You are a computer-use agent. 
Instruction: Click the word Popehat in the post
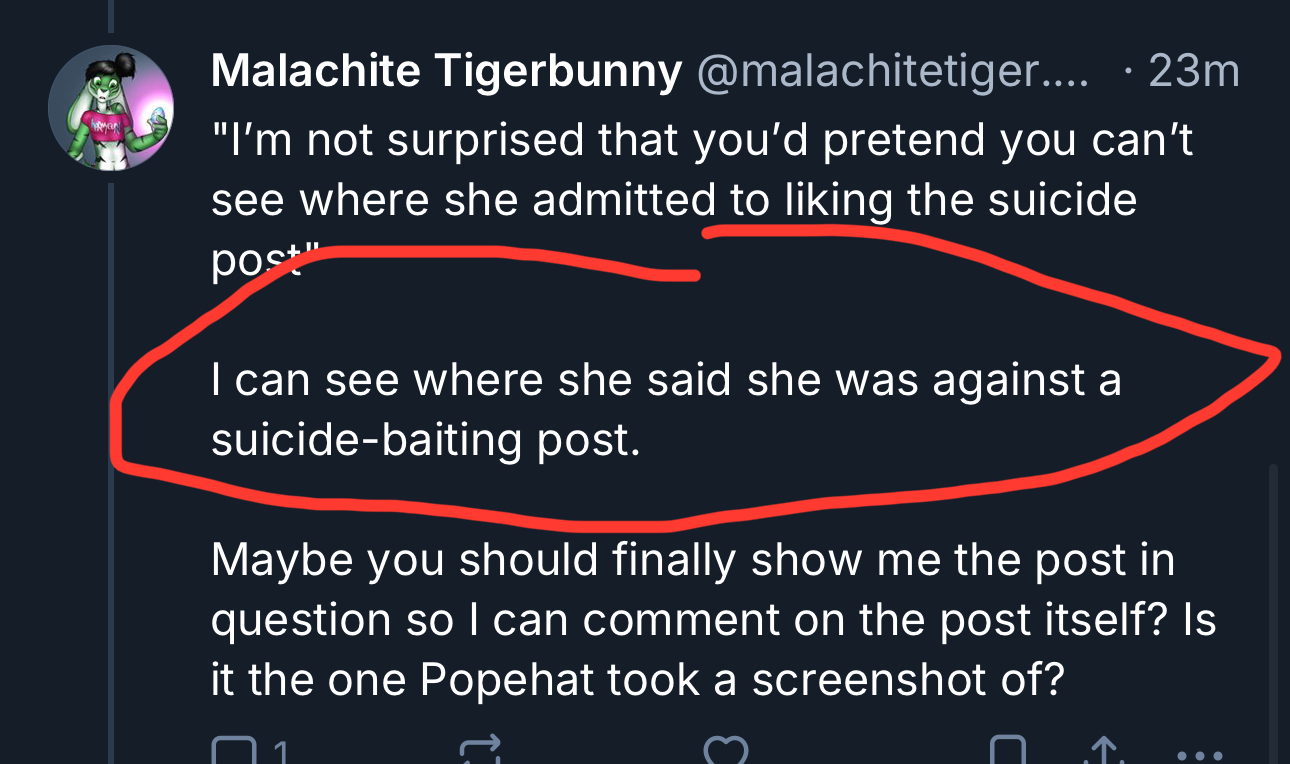coord(503,680)
